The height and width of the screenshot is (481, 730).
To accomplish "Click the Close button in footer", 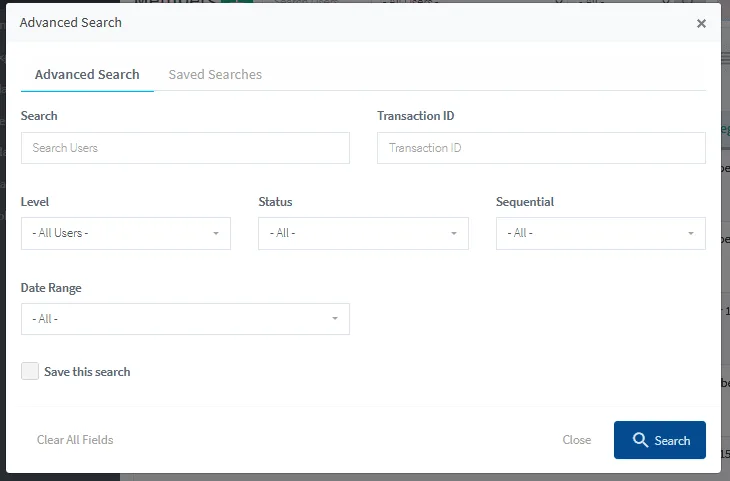I will (576, 440).
